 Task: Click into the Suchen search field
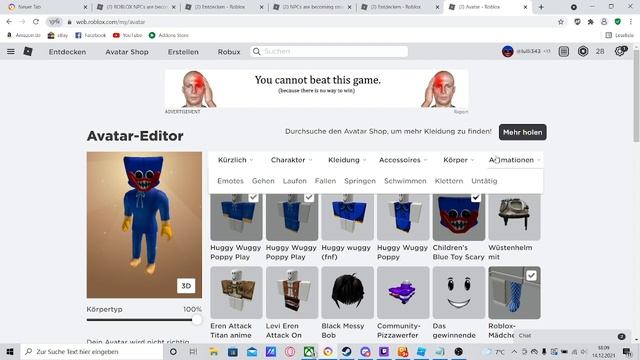329,51
